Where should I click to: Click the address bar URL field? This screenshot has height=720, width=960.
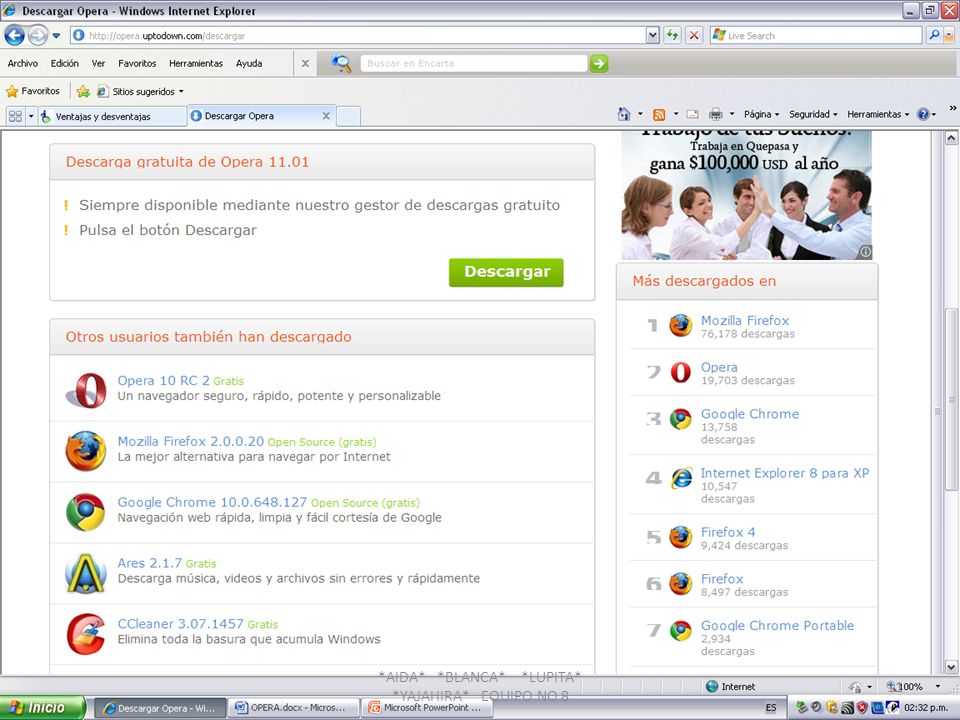(358, 36)
